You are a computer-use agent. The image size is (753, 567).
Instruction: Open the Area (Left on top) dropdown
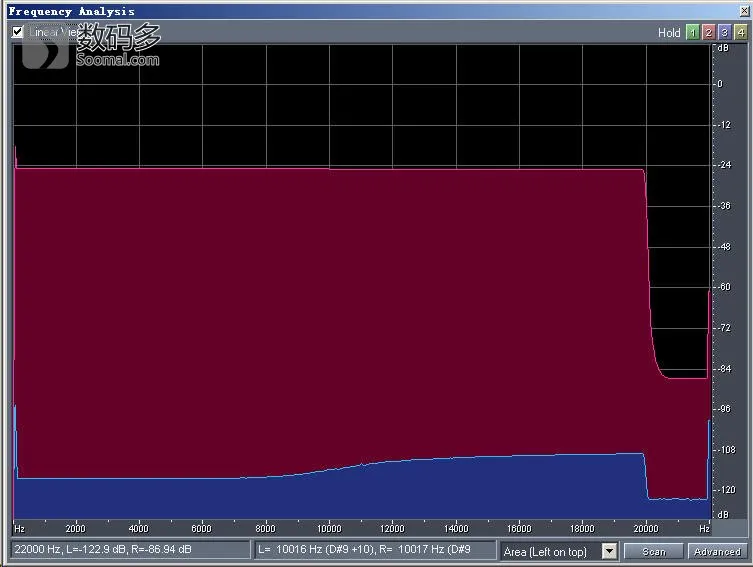tap(609, 551)
